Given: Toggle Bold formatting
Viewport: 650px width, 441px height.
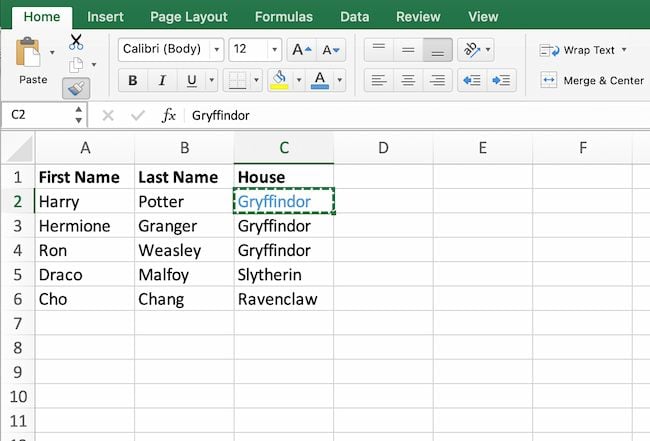Looking at the screenshot, I should click(x=132, y=81).
